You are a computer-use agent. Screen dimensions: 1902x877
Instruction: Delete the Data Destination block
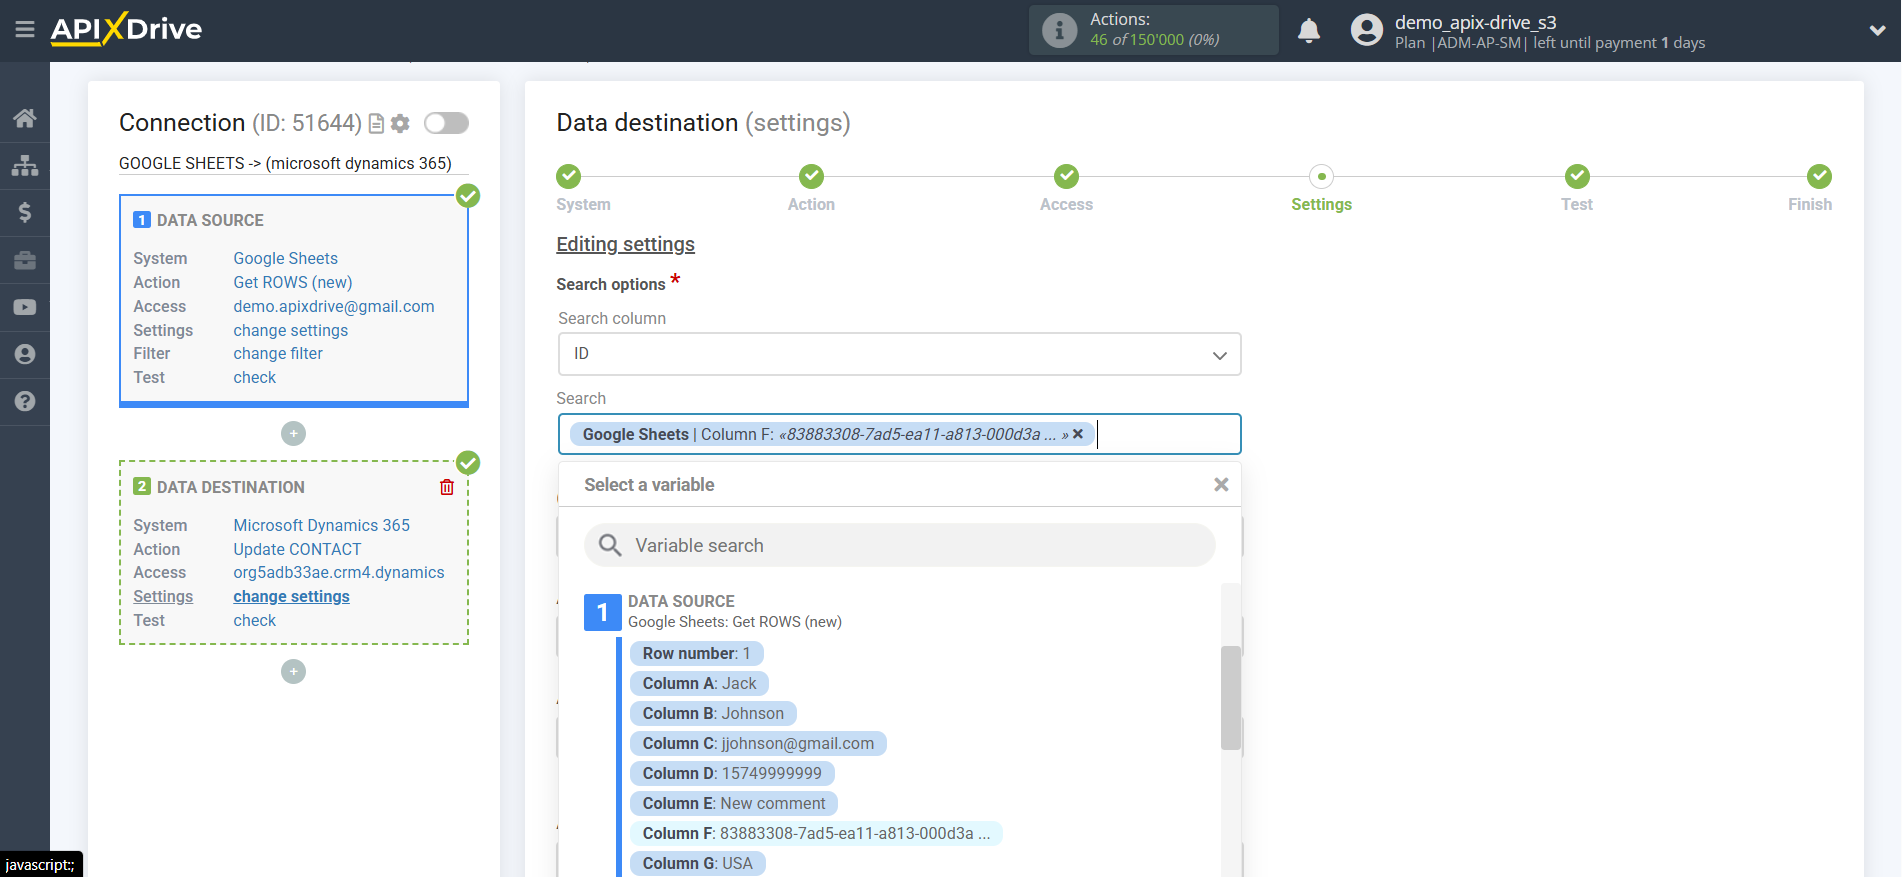tap(447, 487)
